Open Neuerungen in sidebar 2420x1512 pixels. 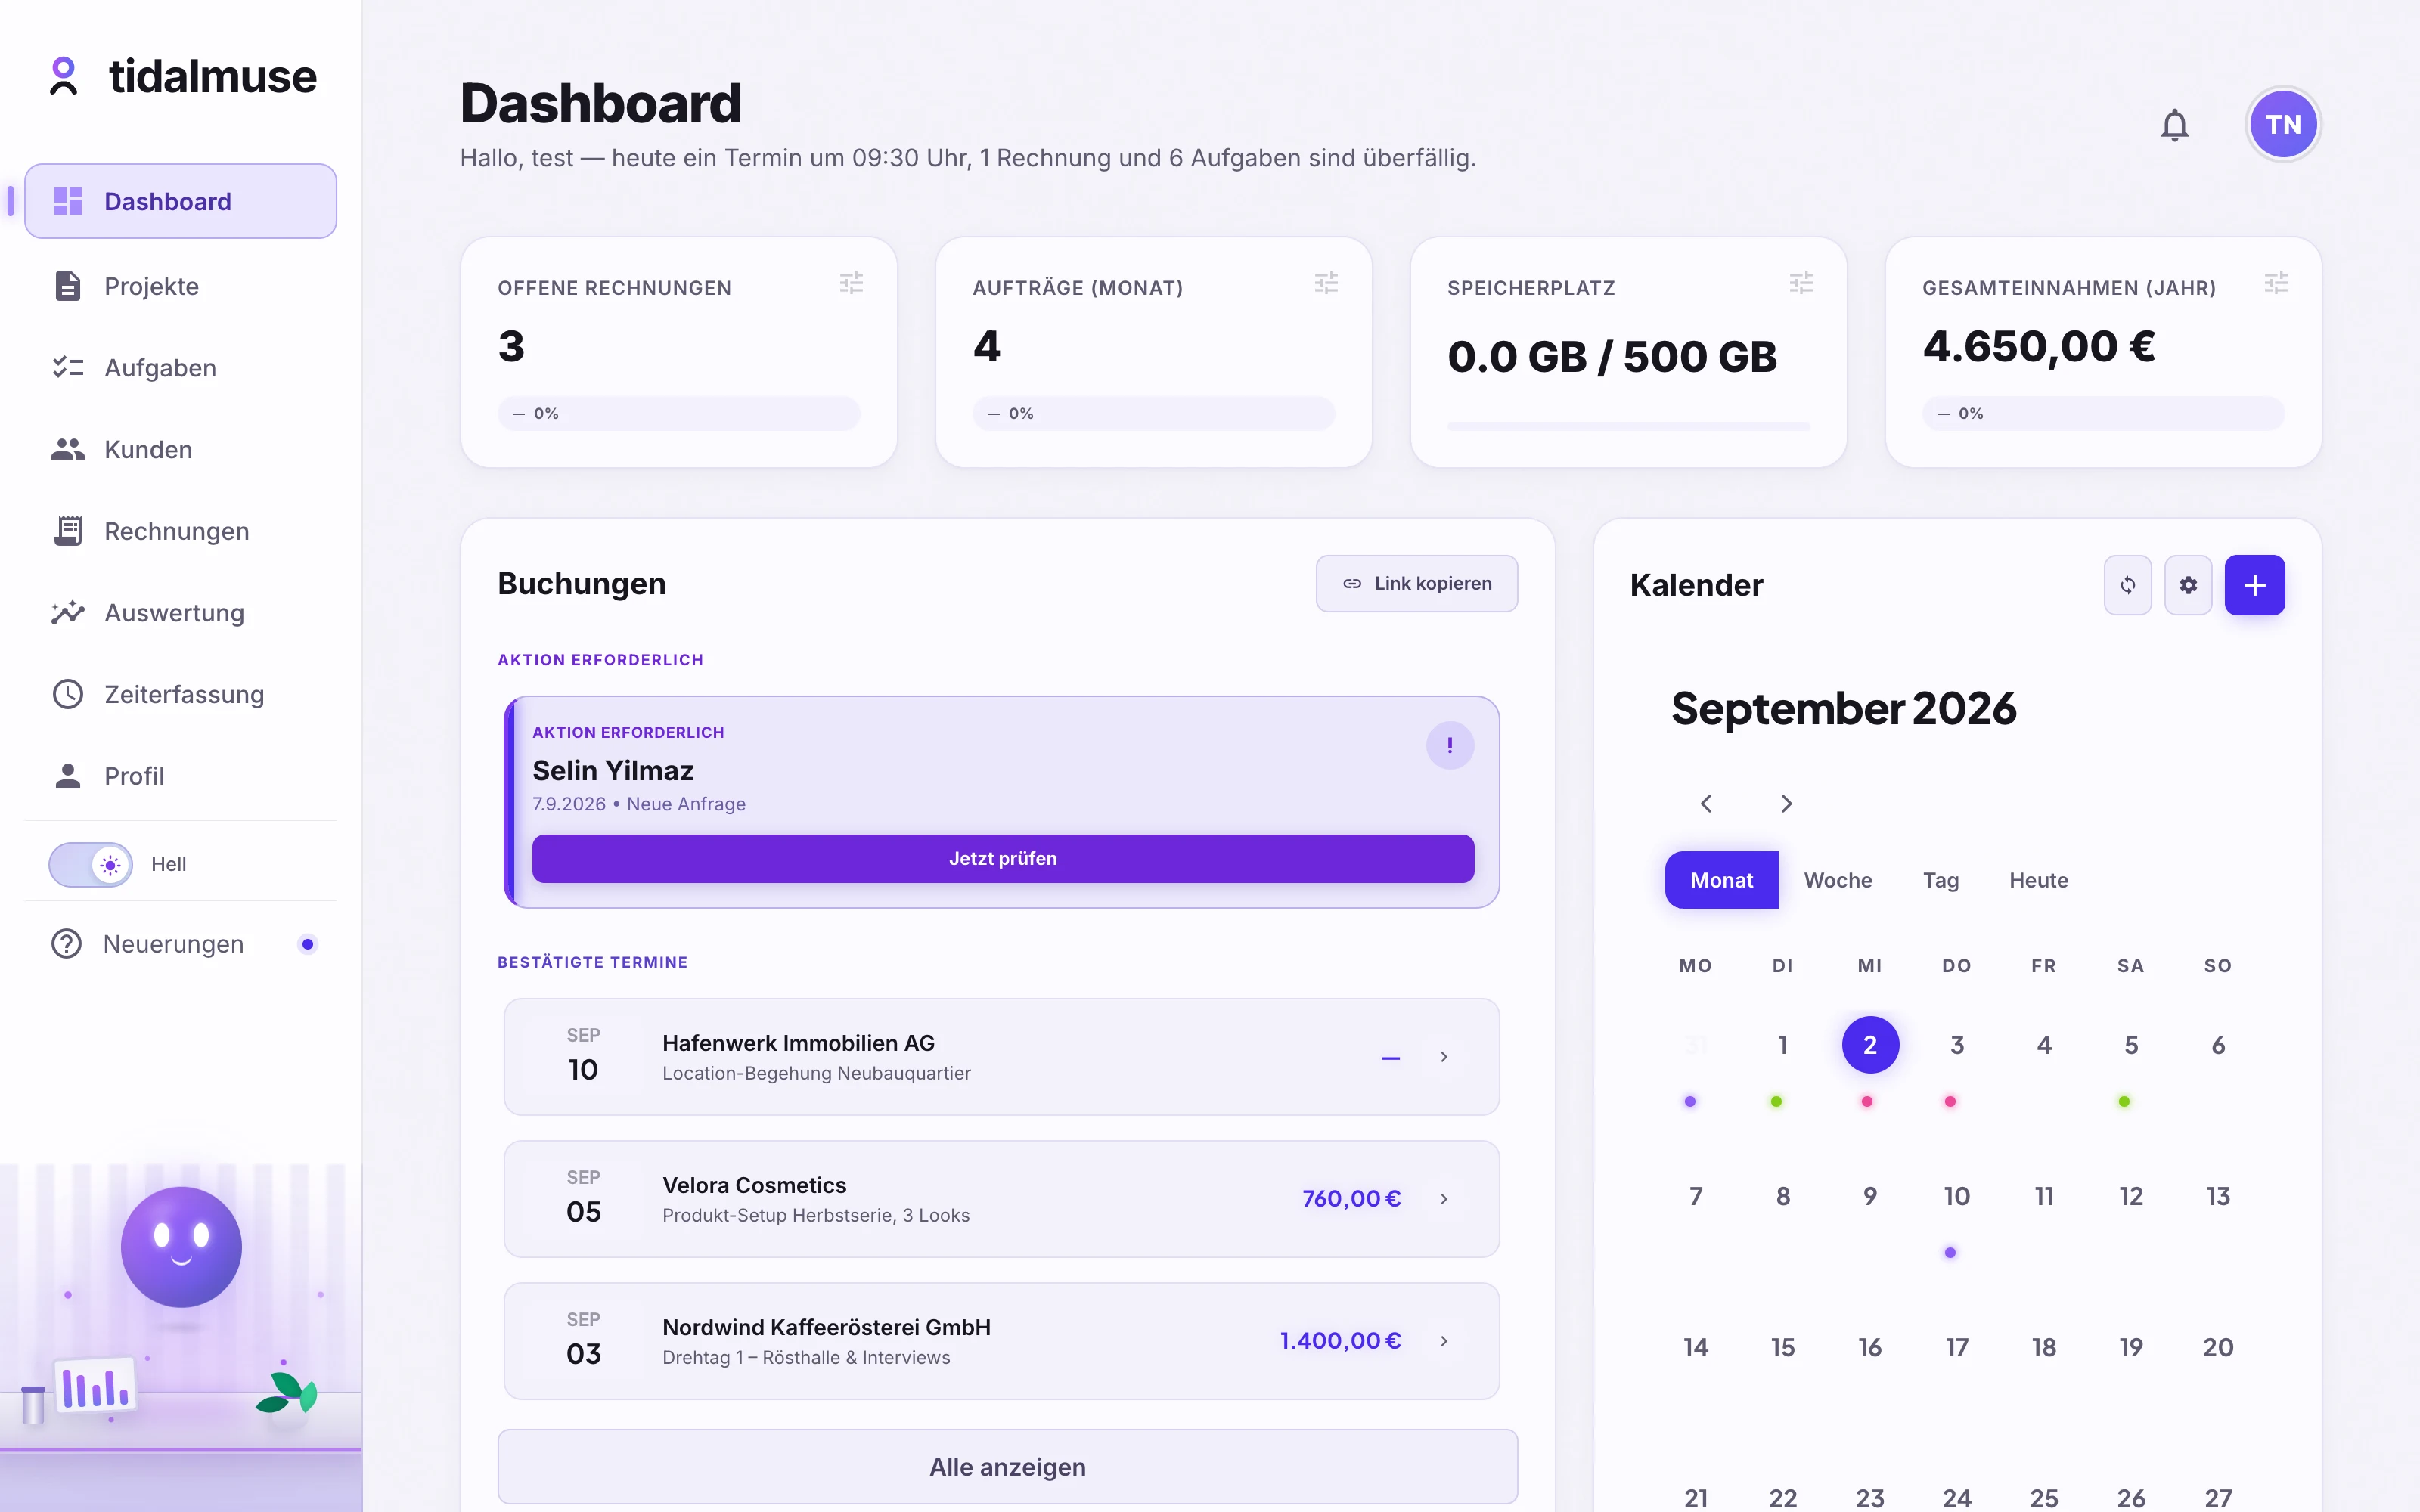pyautogui.click(x=181, y=944)
